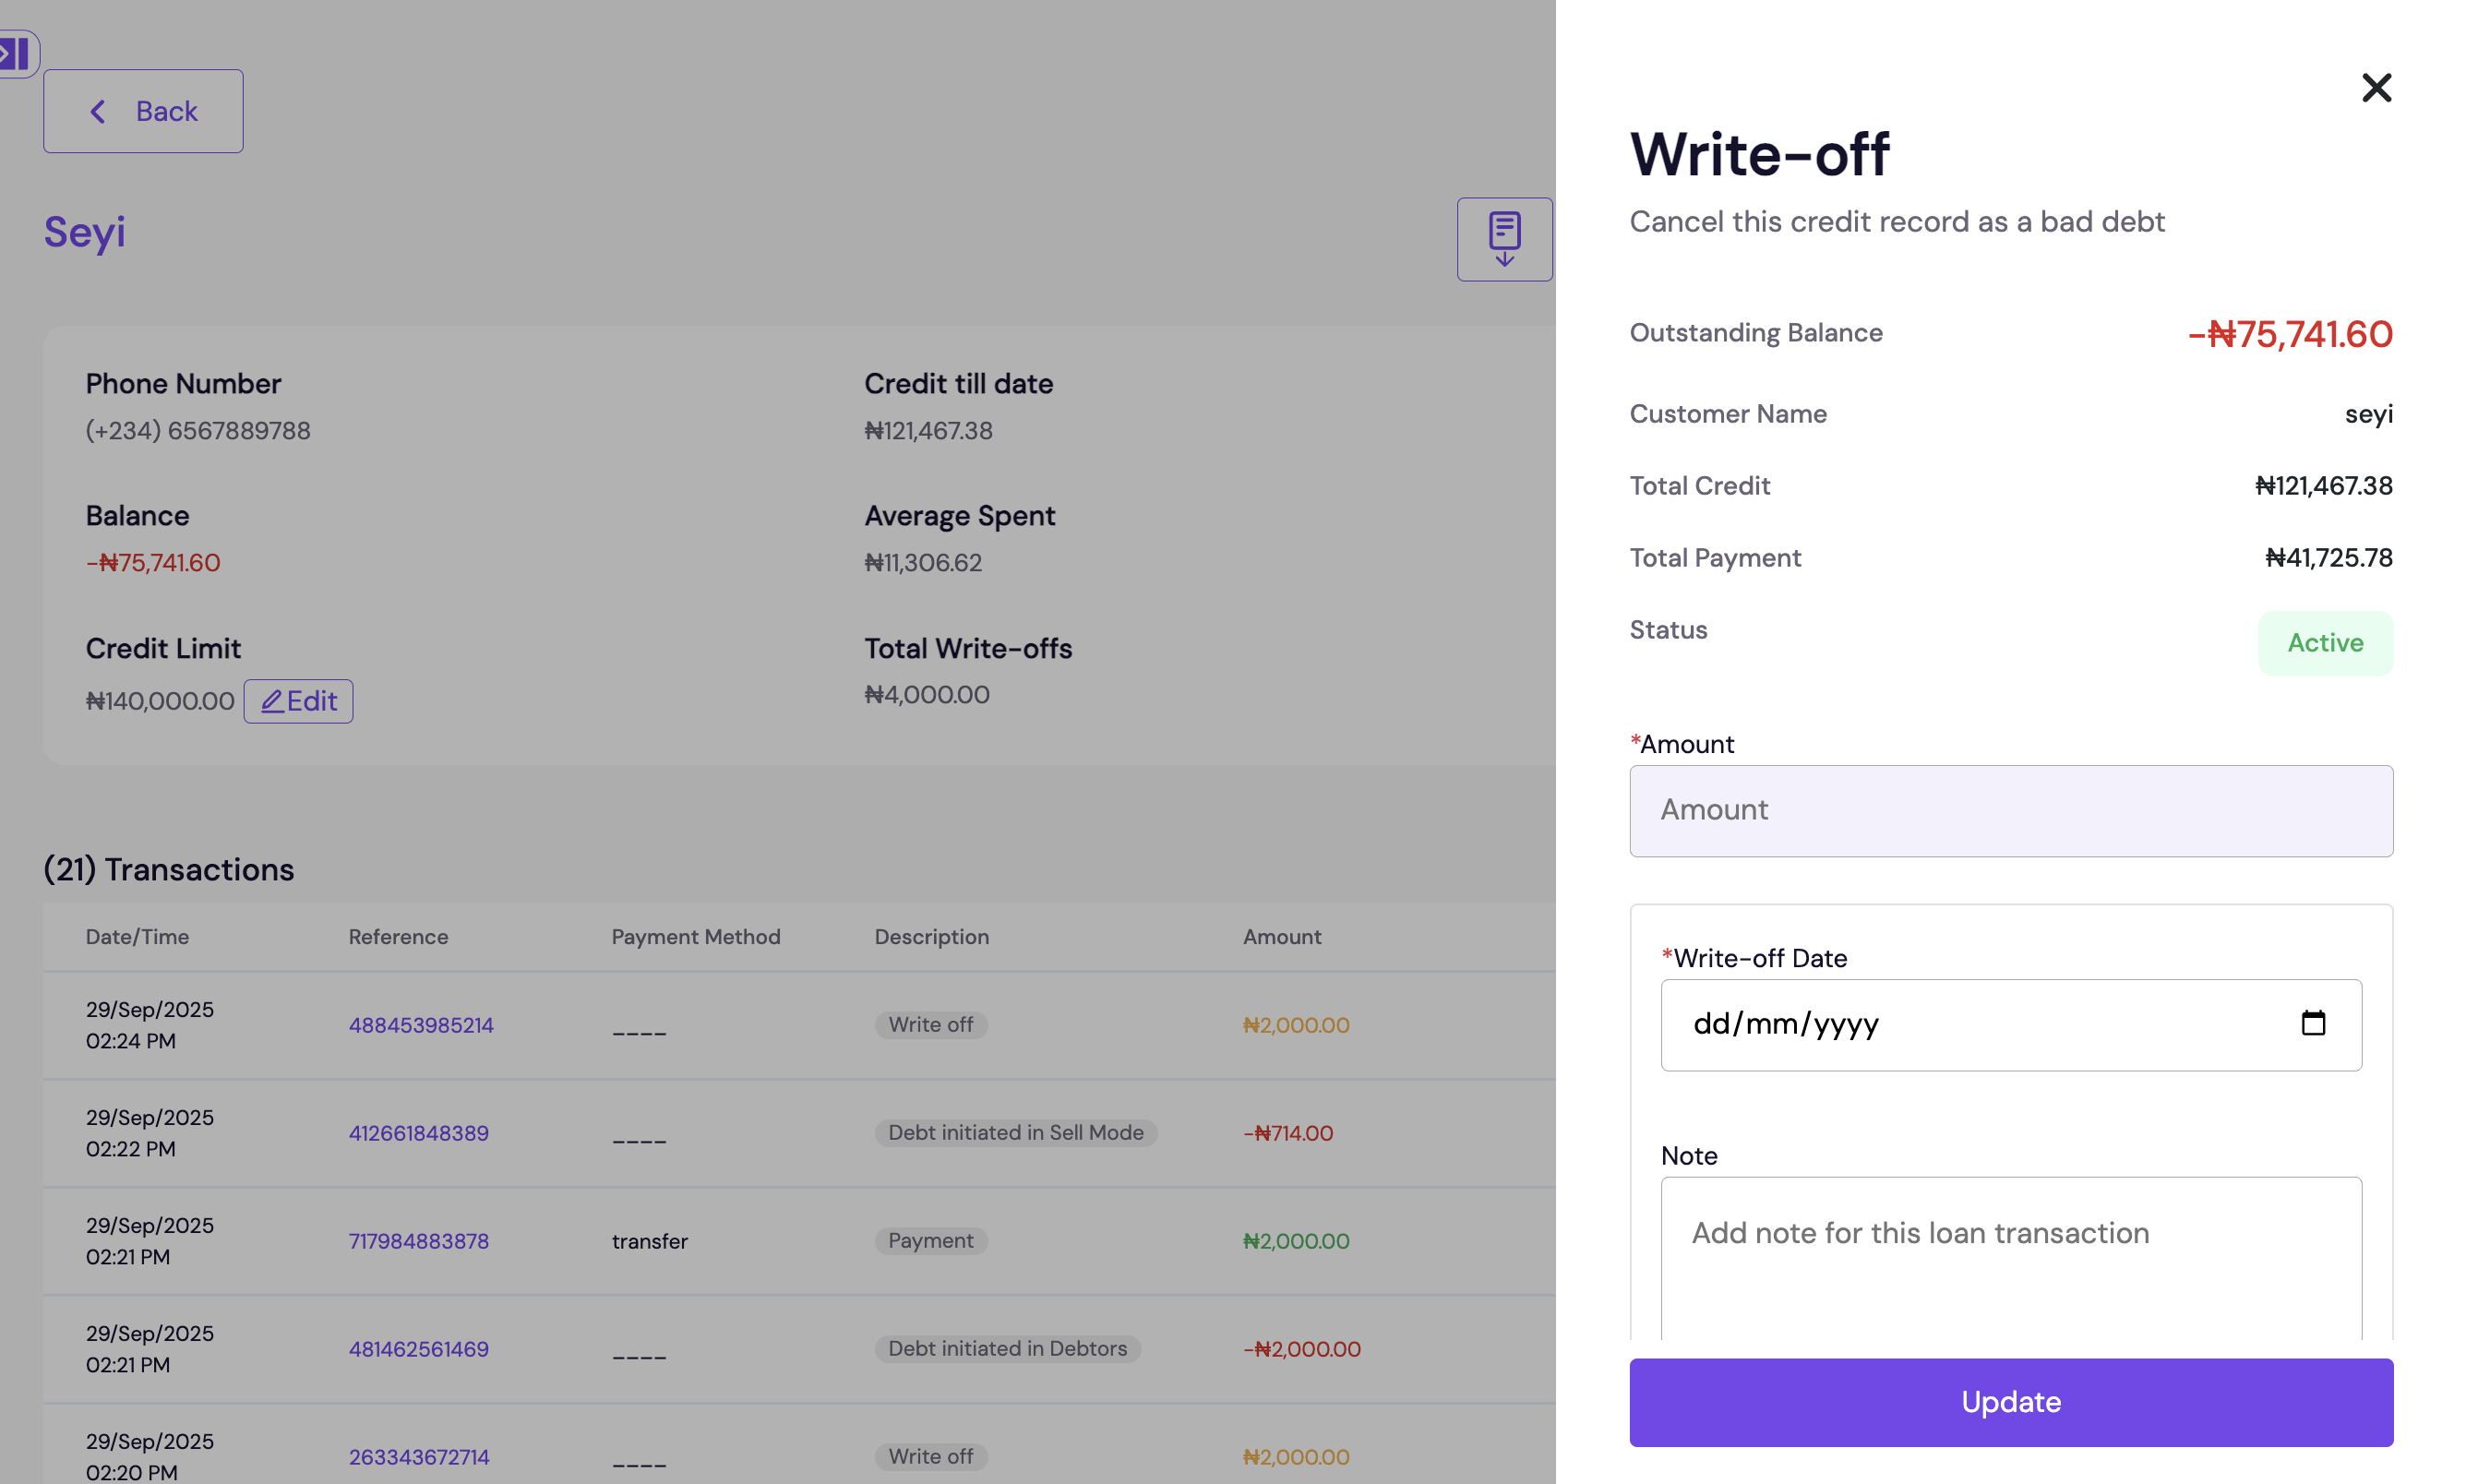Open the Write-off Date calendar picker
The width and height of the screenshot is (2466, 1484).
pyautogui.click(x=2312, y=1023)
